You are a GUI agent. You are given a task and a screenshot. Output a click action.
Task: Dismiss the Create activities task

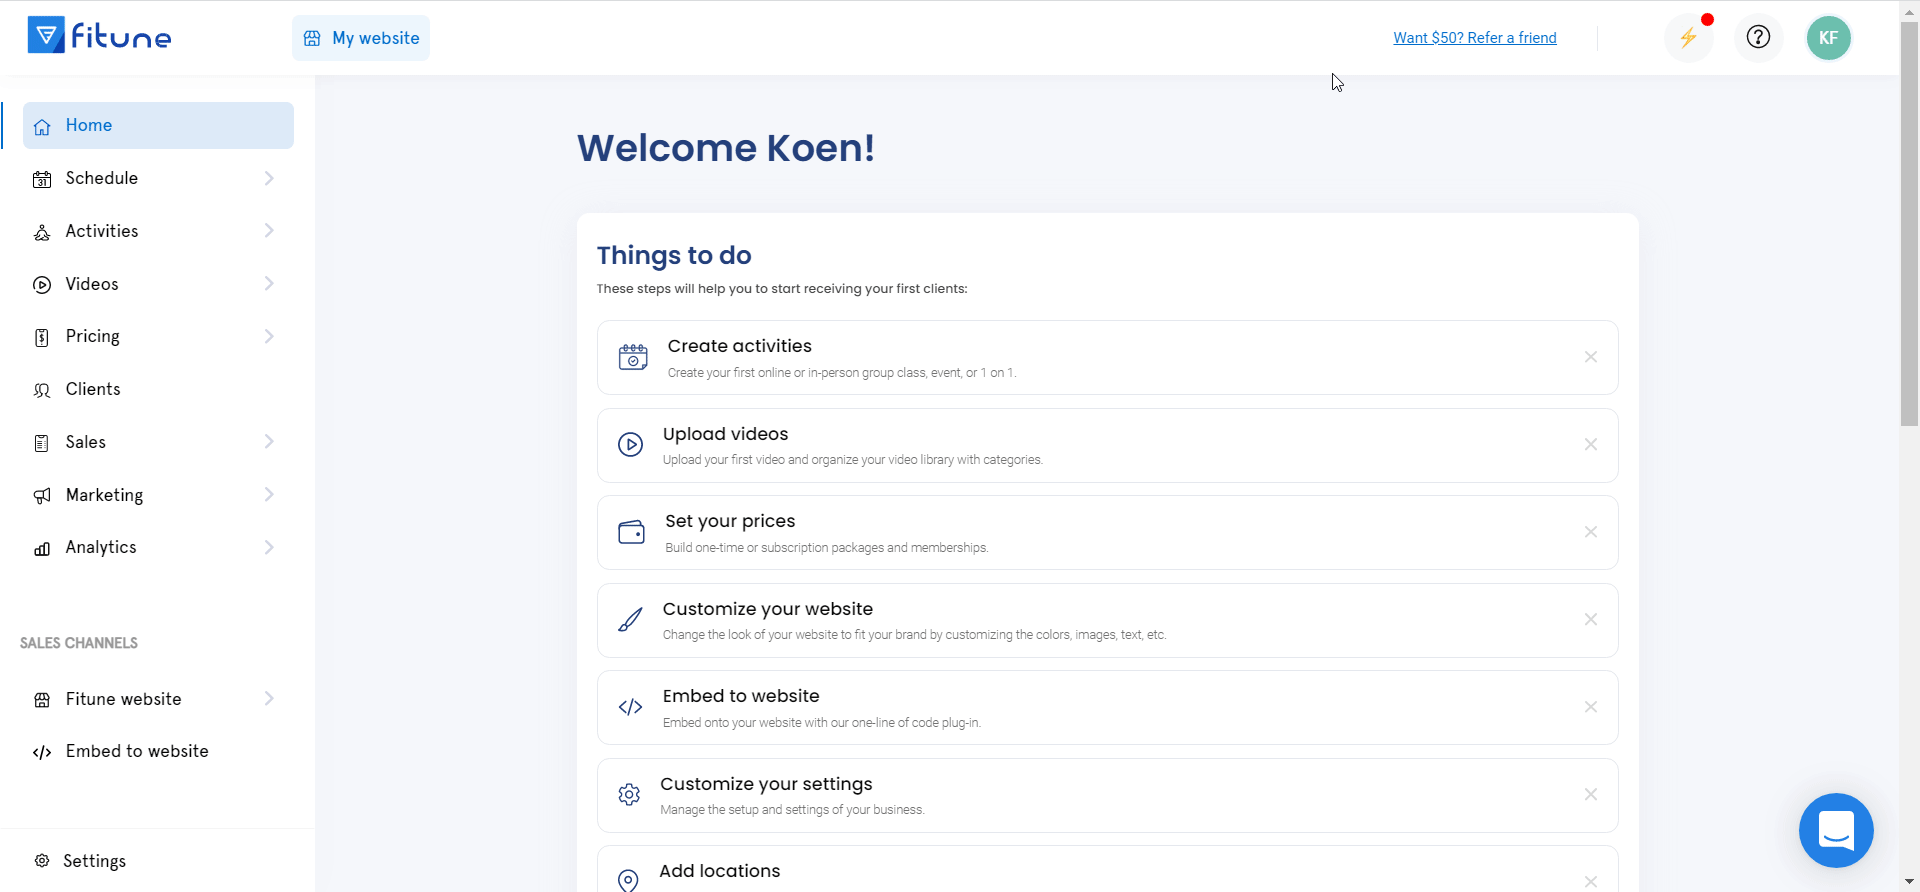point(1590,357)
